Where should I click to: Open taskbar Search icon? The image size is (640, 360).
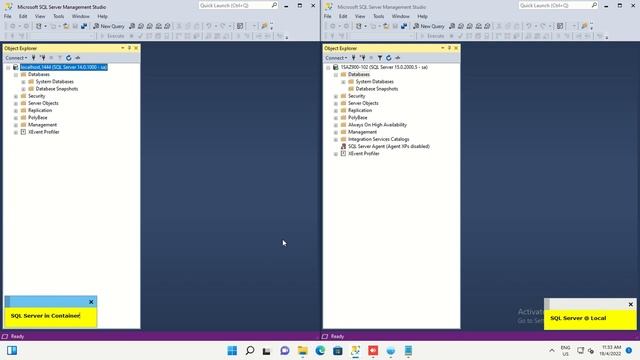(x=250, y=351)
